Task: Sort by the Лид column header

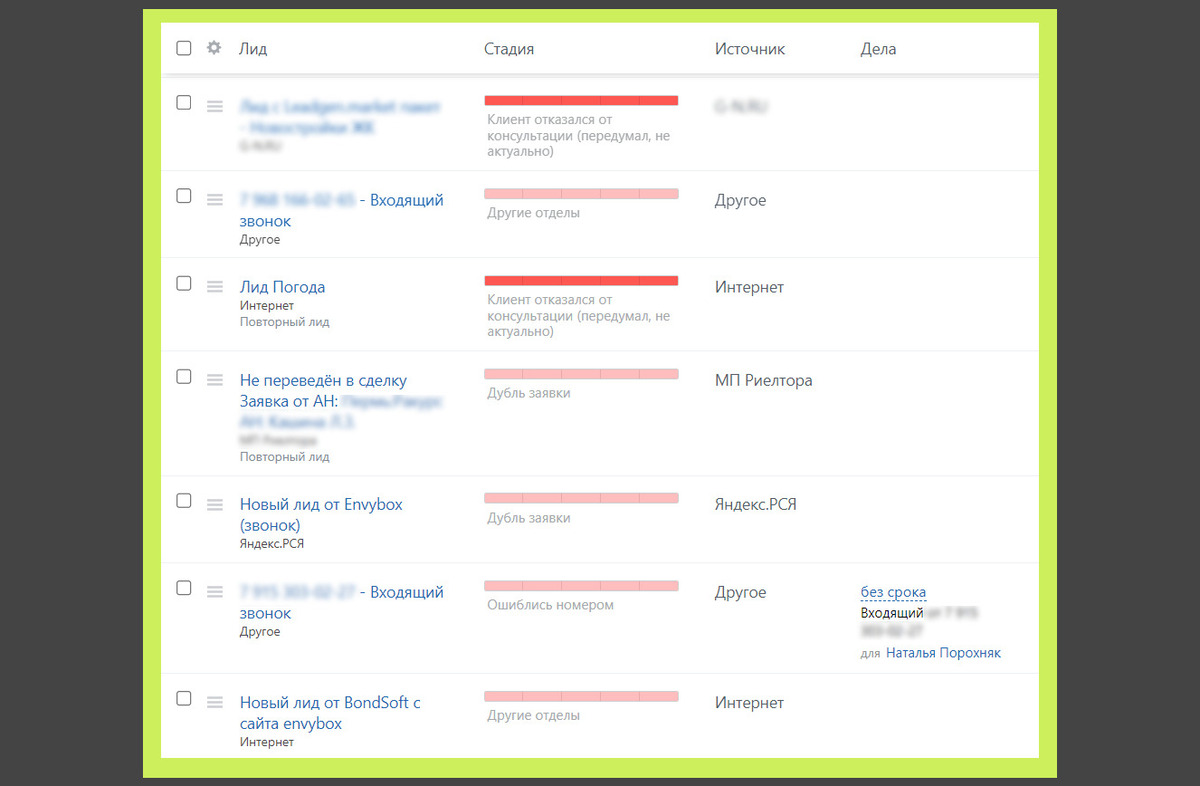Action: (253, 49)
